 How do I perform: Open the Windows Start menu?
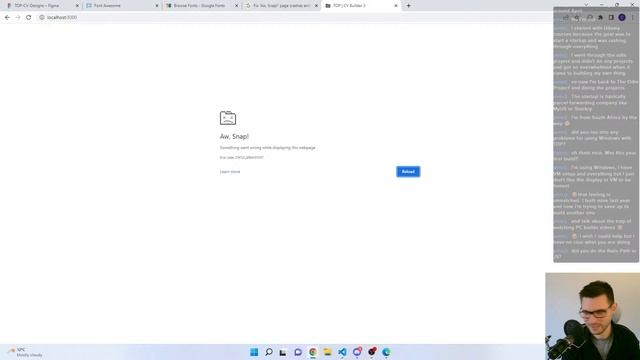[254, 352]
